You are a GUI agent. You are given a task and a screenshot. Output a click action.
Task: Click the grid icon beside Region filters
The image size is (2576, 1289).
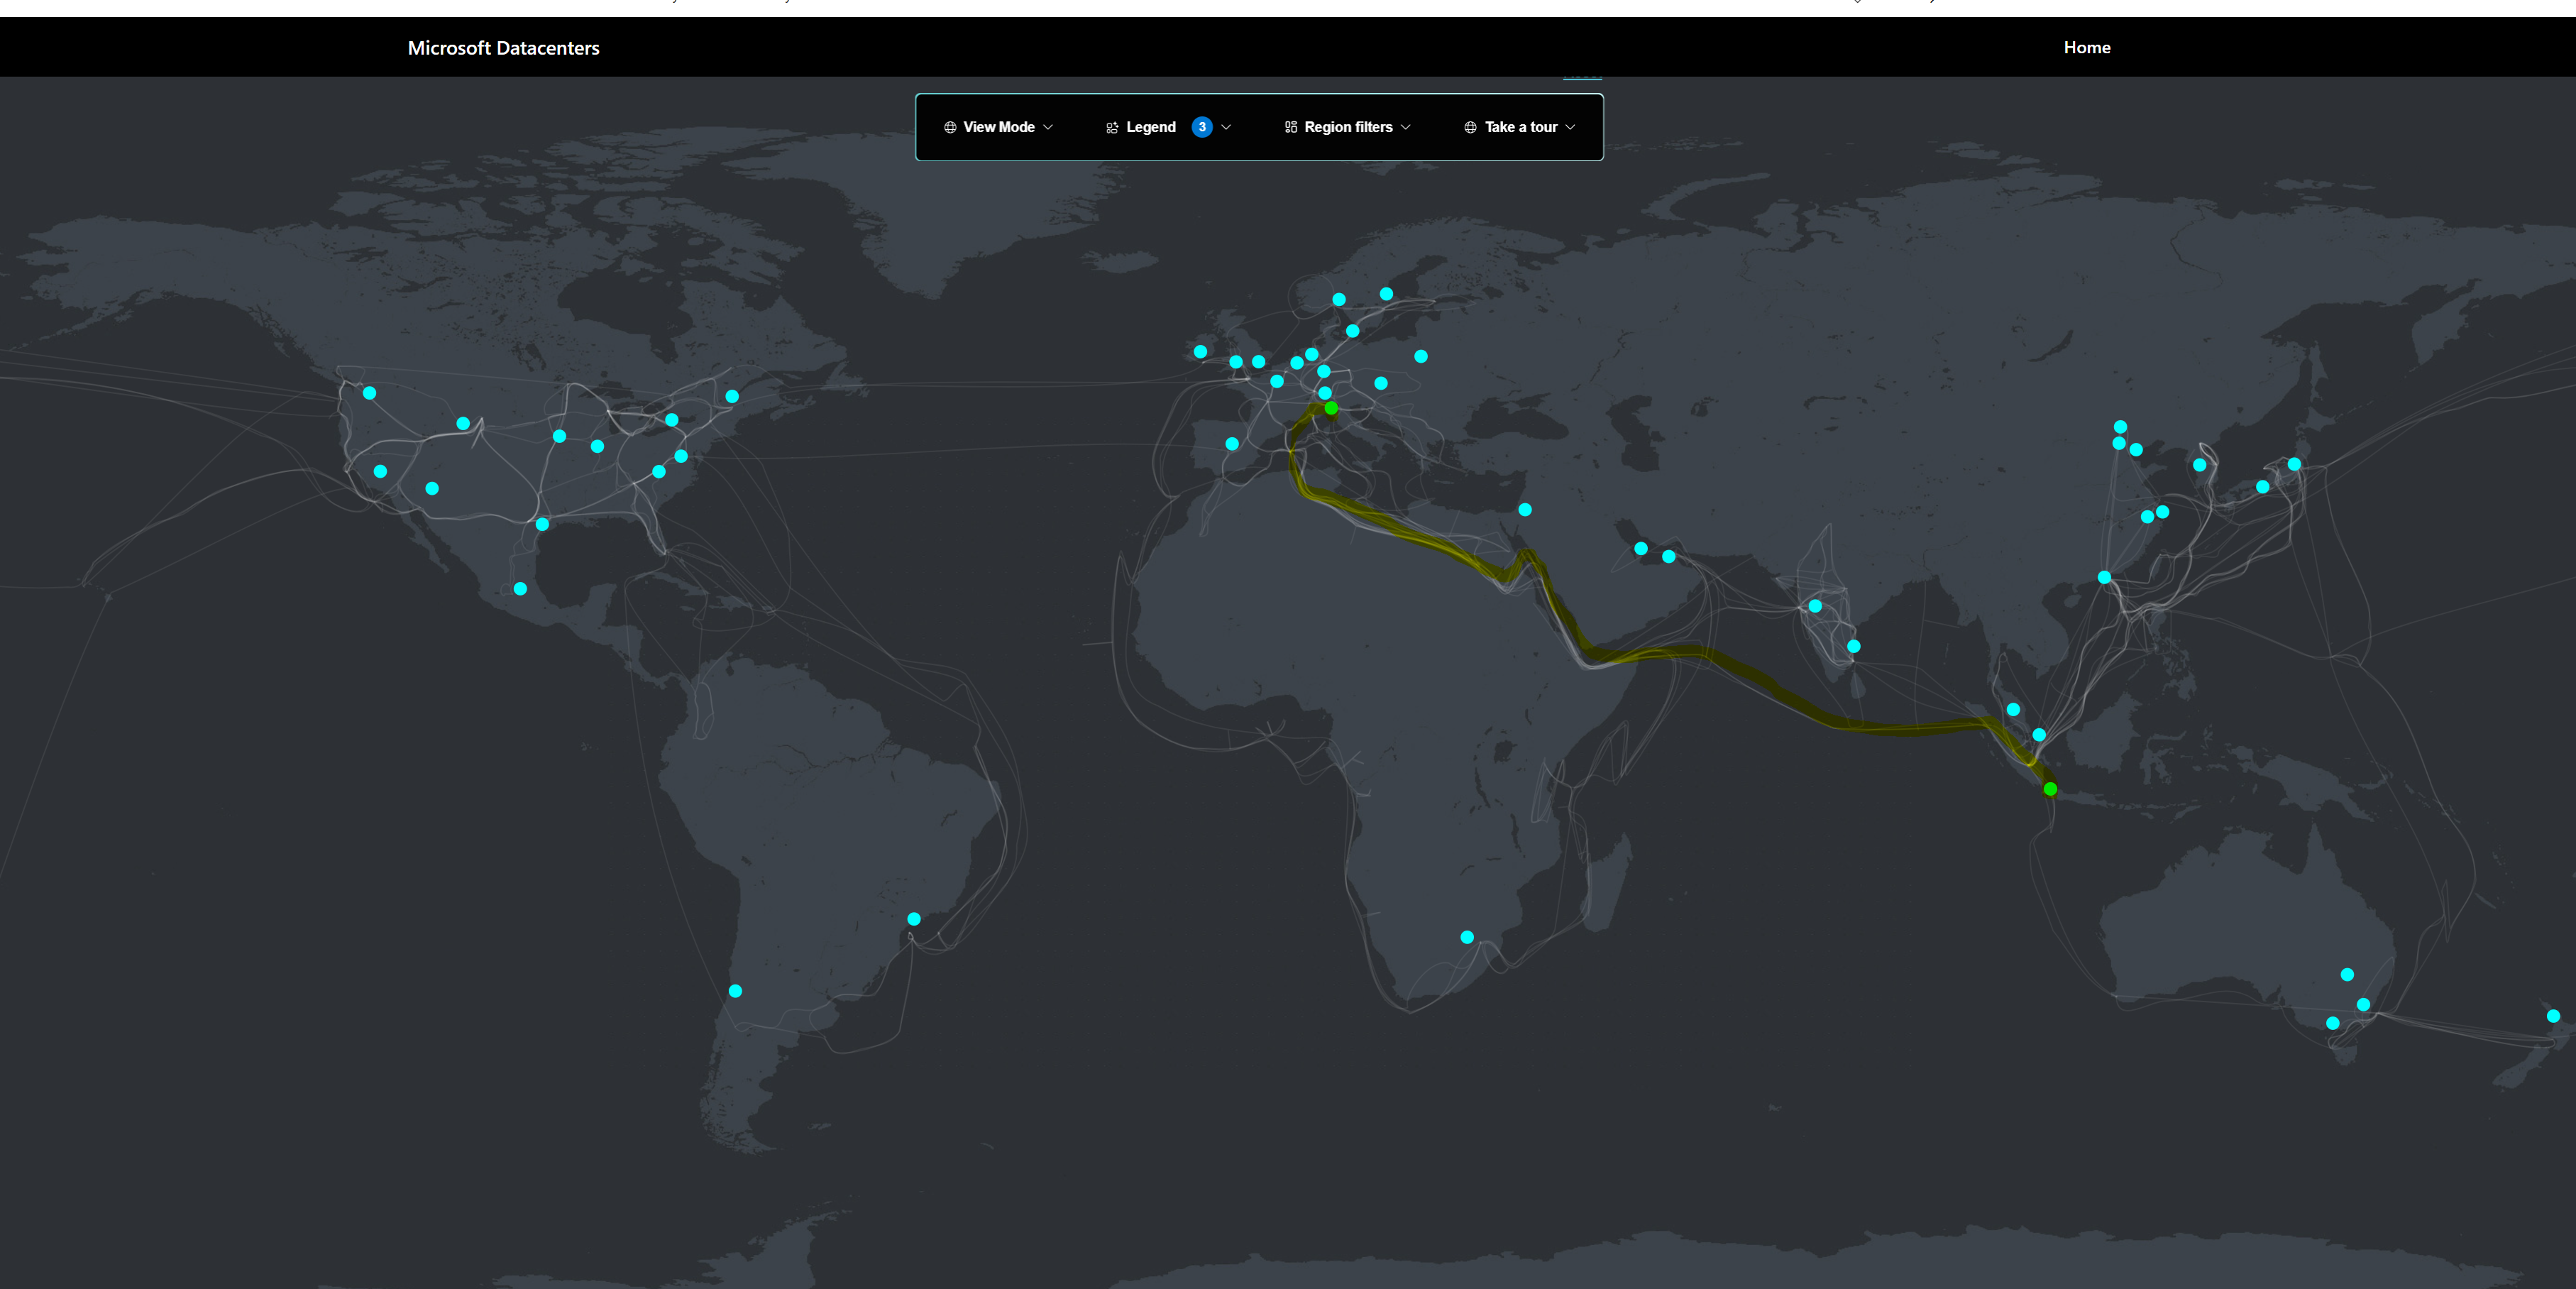click(1291, 127)
